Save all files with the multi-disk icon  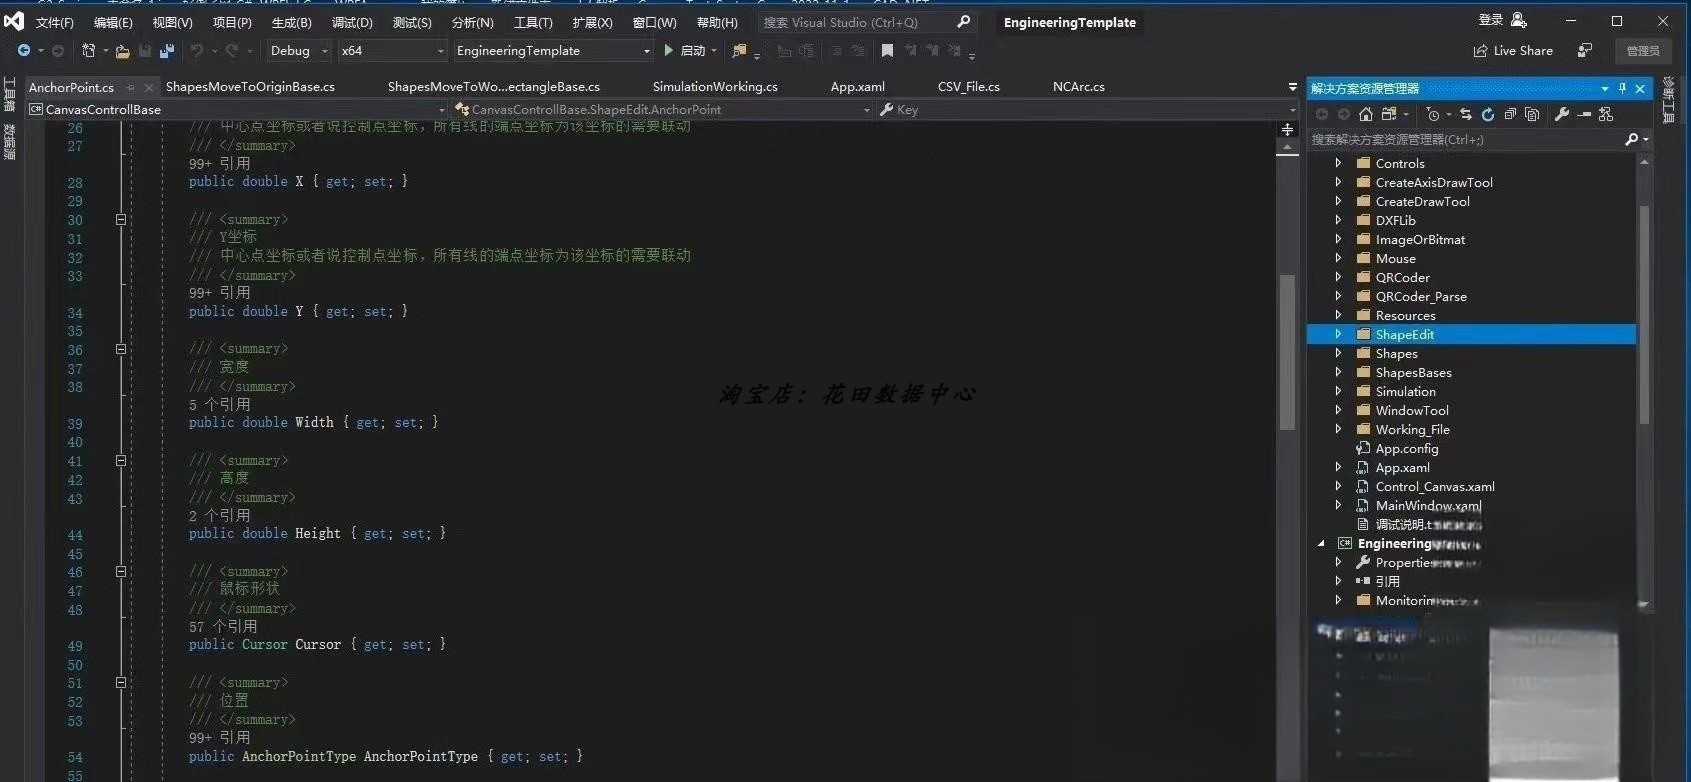click(167, 51)
